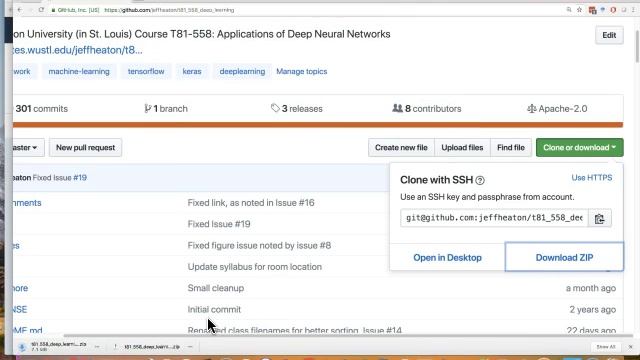Close the downloads bar
This screenshot has width=640, height=360.
(x=630, y=347)
